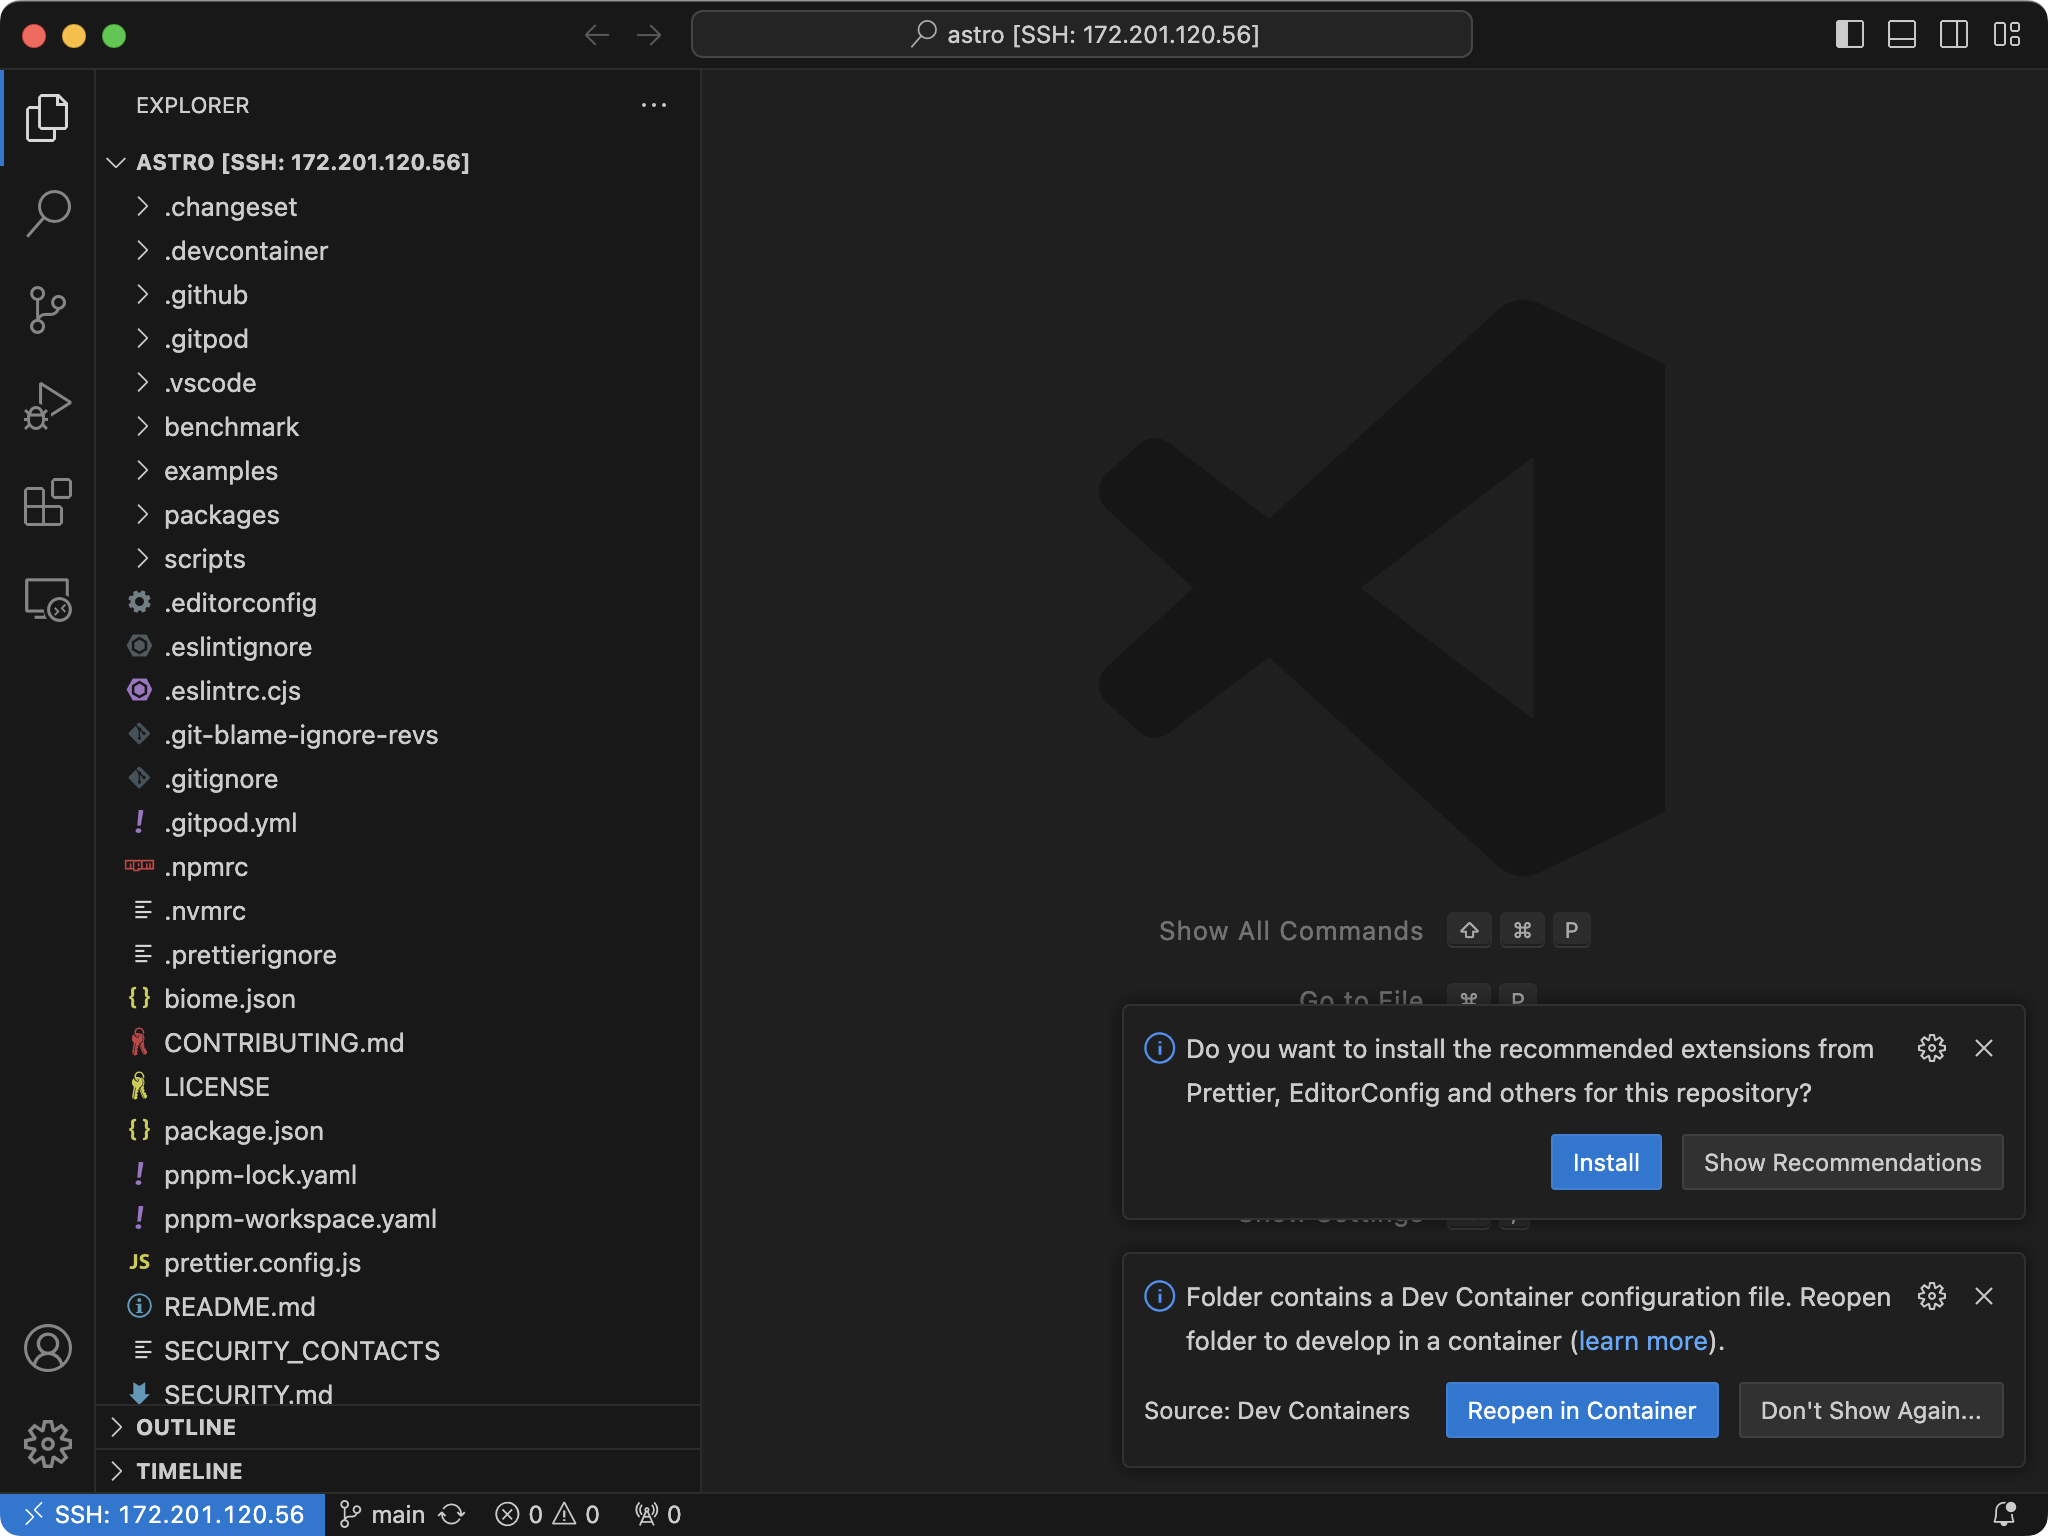2048x1536 pixels.
Task: Open the package.json file
Action: [398, 1131]
